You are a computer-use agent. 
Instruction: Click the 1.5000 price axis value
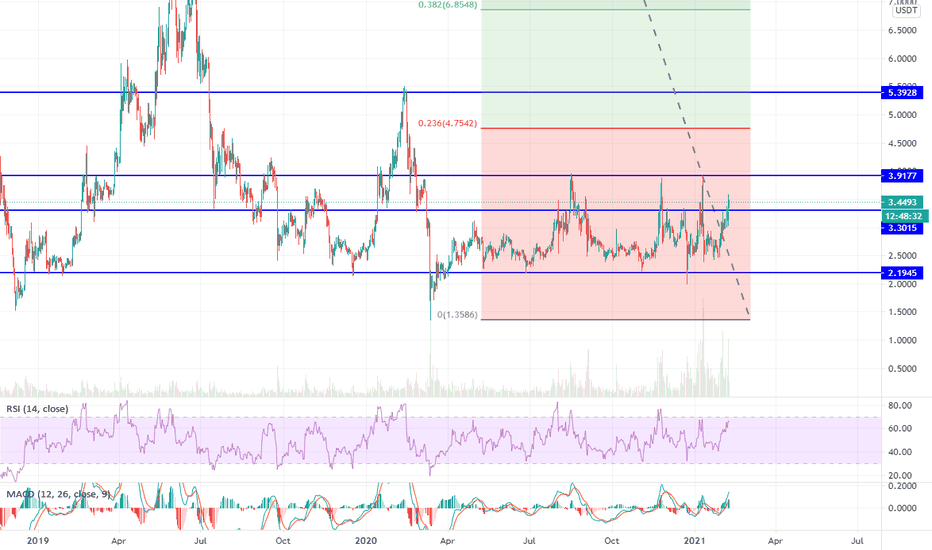click(902, 312)
